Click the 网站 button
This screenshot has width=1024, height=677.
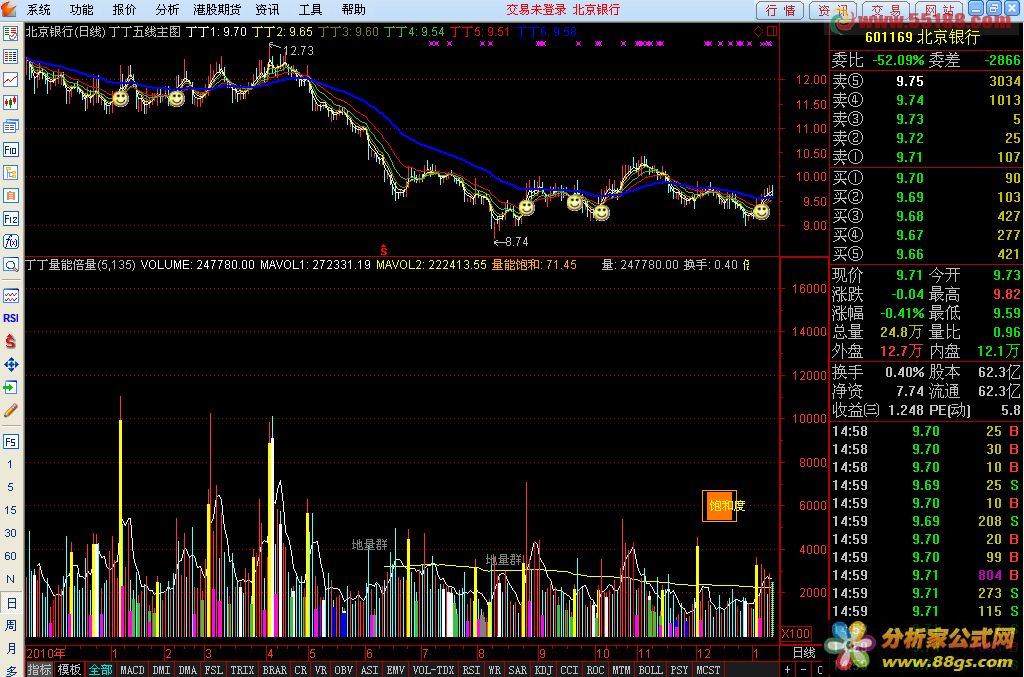[939, 10]
